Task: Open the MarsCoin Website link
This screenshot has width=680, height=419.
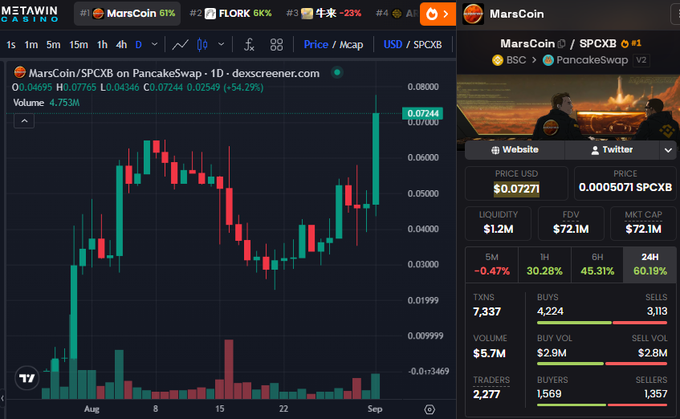Action: point(515,150)
